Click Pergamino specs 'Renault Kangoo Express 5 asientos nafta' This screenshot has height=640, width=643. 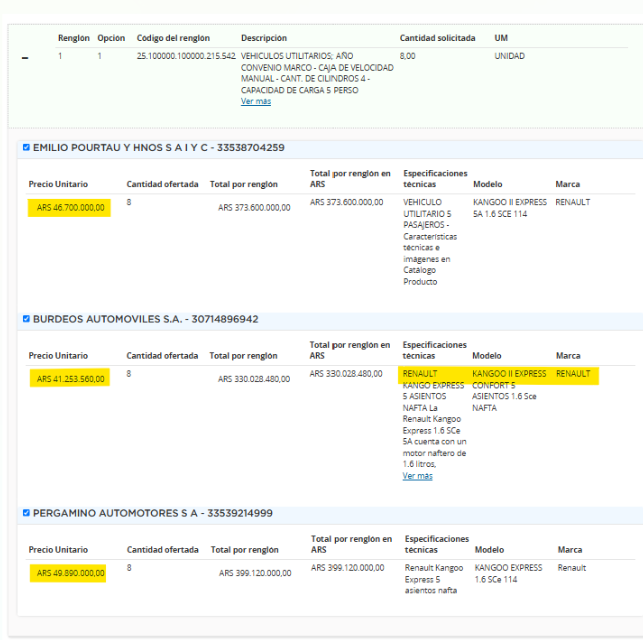coord(434,579)
